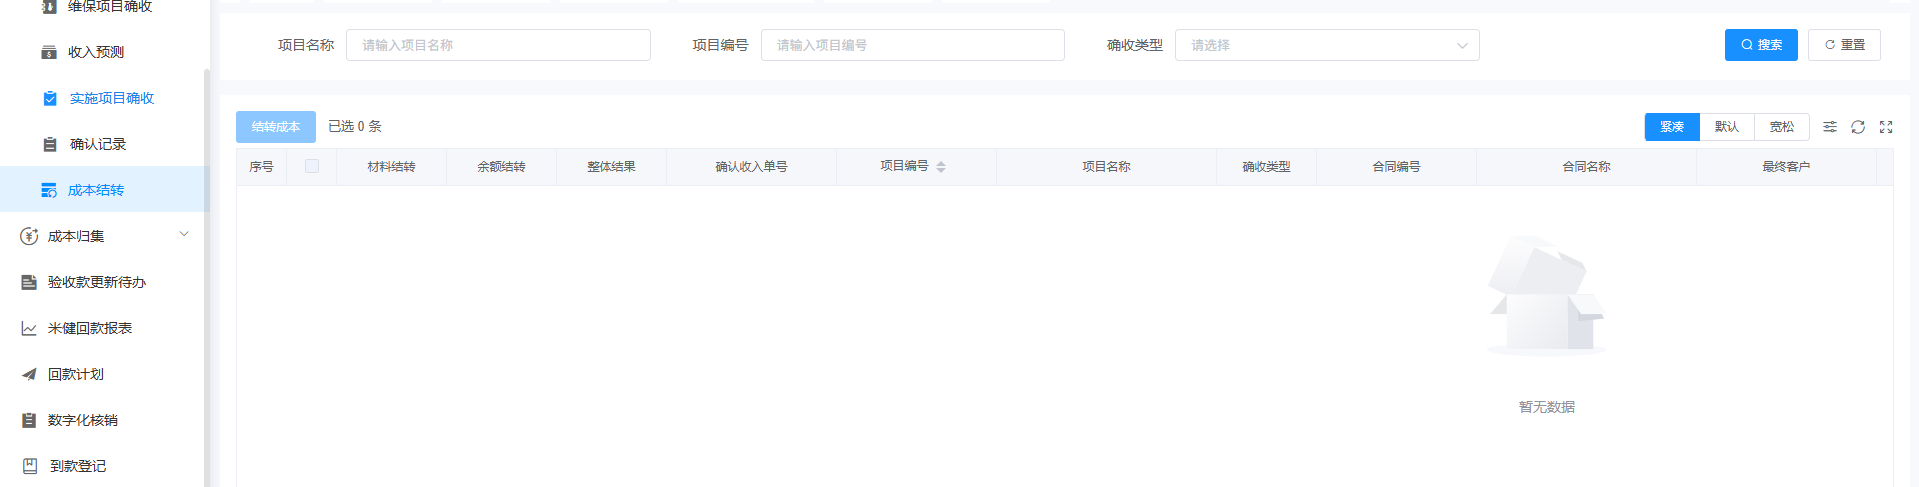Click the 搜索 button
Image resolution: width=1919 pixels, height=487 pixels.
click(x=1760, y=45)
